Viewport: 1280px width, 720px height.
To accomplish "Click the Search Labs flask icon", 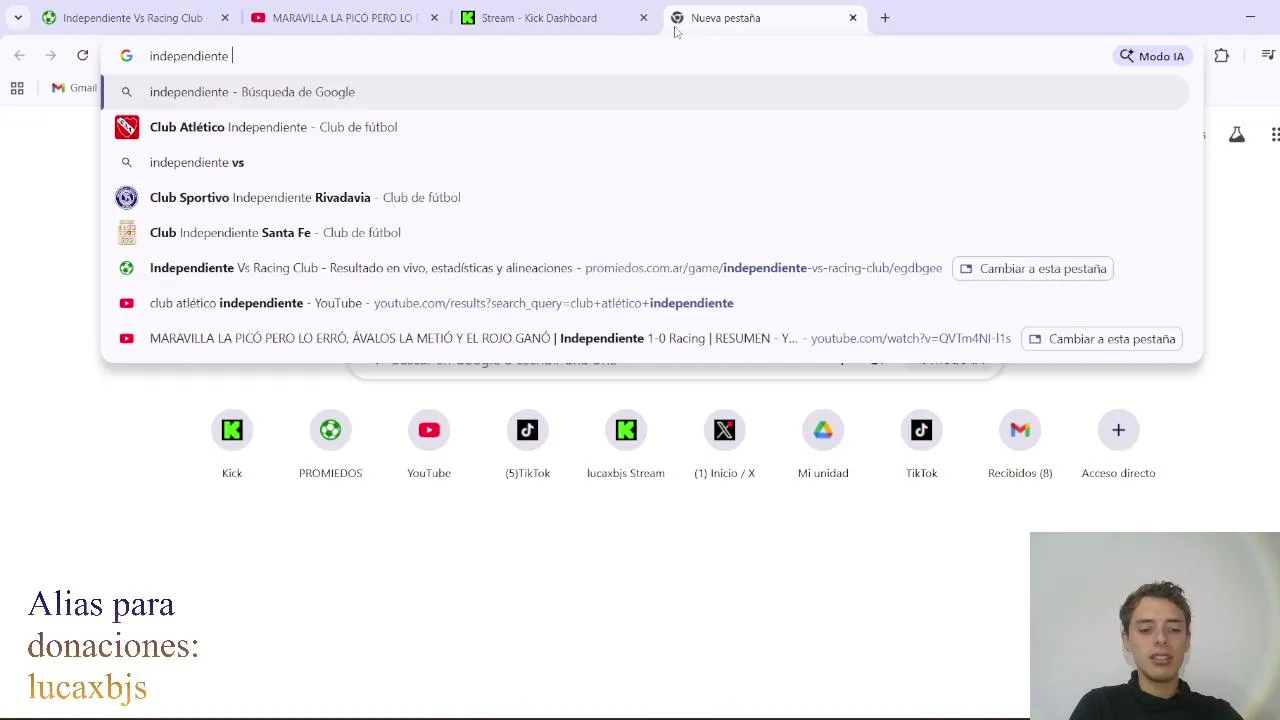I will (x=1237, y=135).
